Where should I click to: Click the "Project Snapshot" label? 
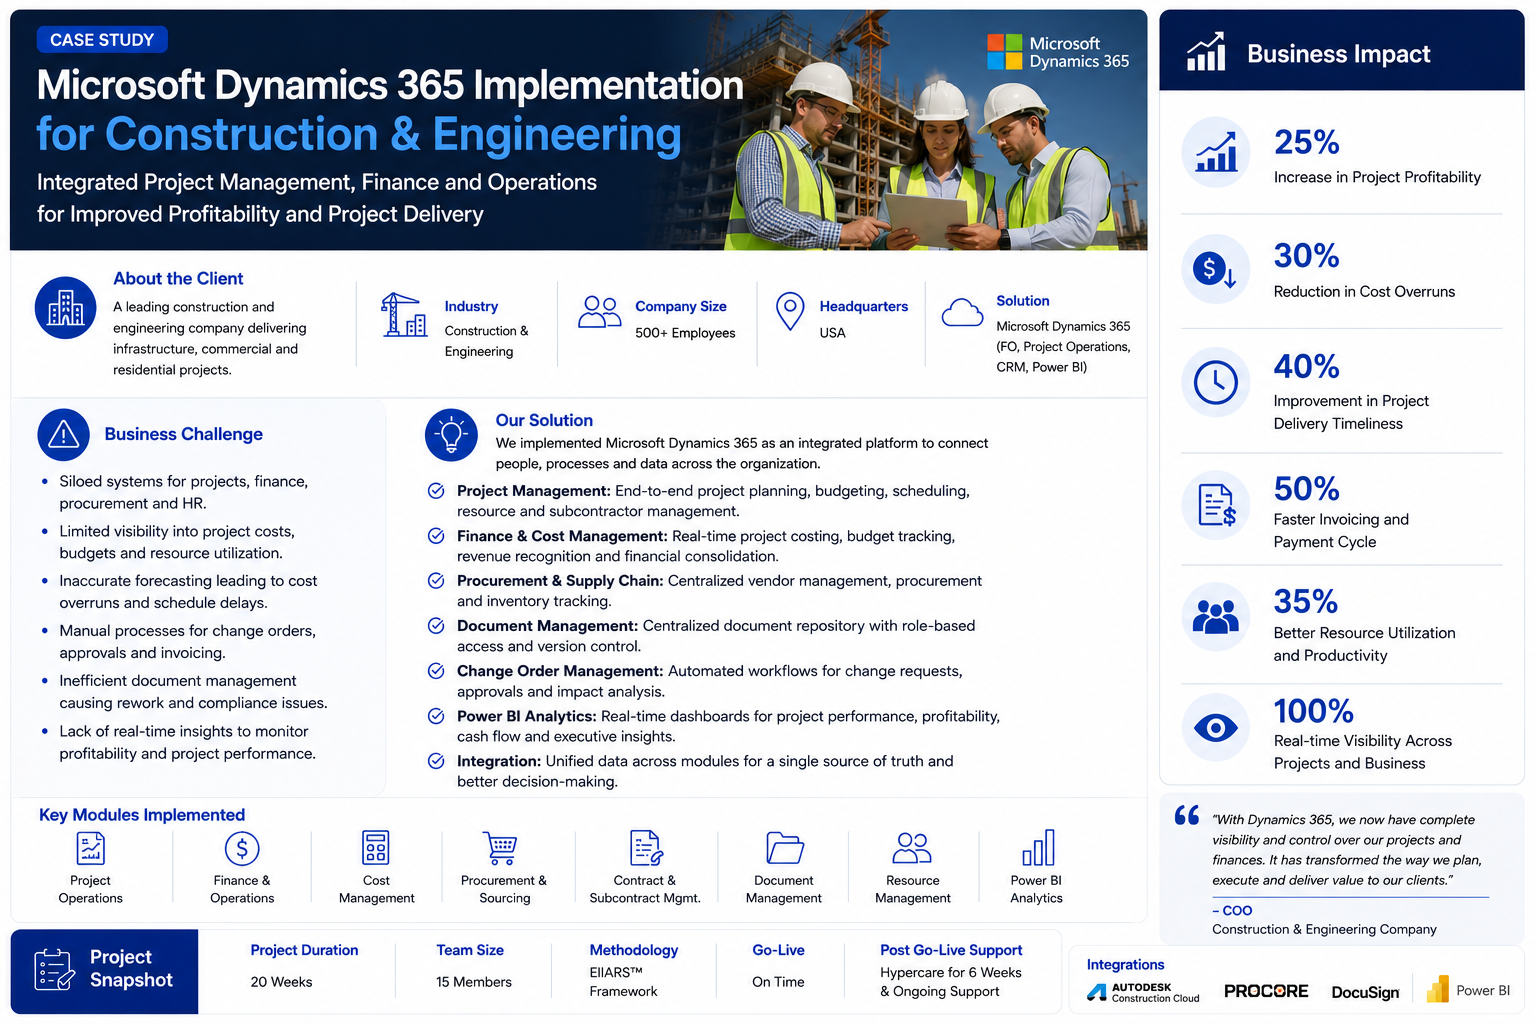click(131, 969)
